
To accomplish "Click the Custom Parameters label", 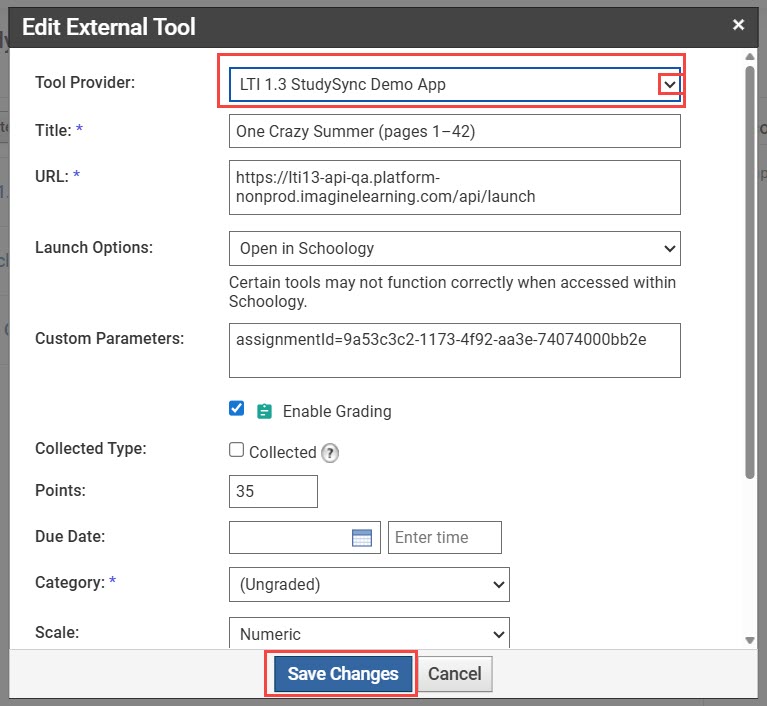I will 110,338.
